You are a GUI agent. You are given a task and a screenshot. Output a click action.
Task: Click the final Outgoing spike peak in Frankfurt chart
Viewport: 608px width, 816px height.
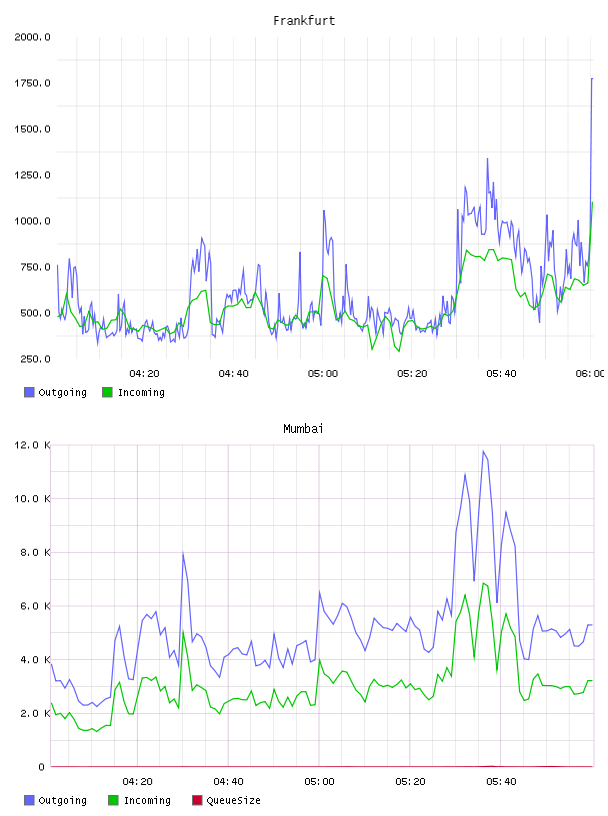pos(592,79)
